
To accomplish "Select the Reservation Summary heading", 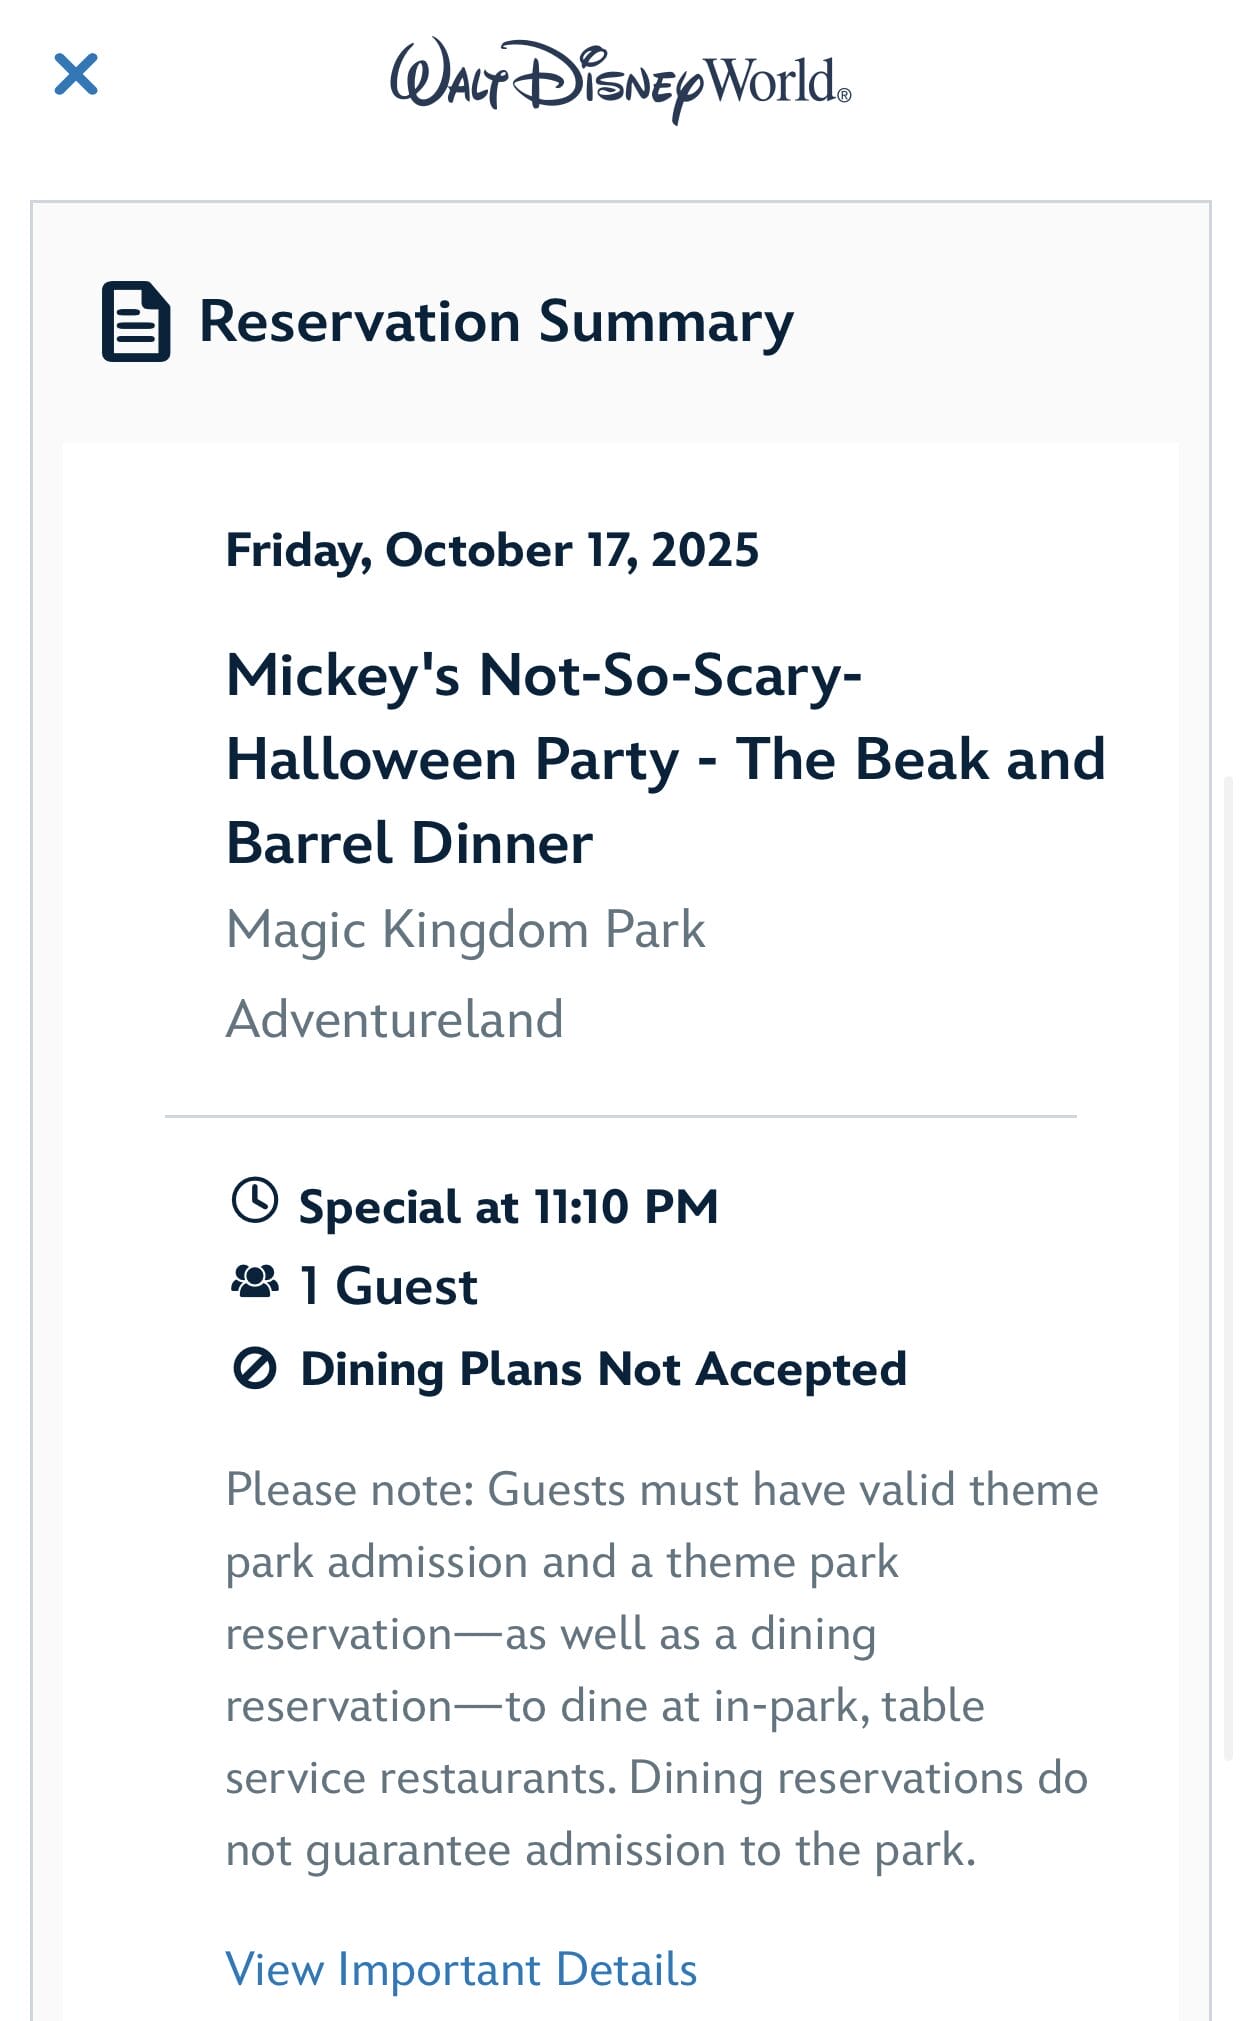I will coord(496,322).
